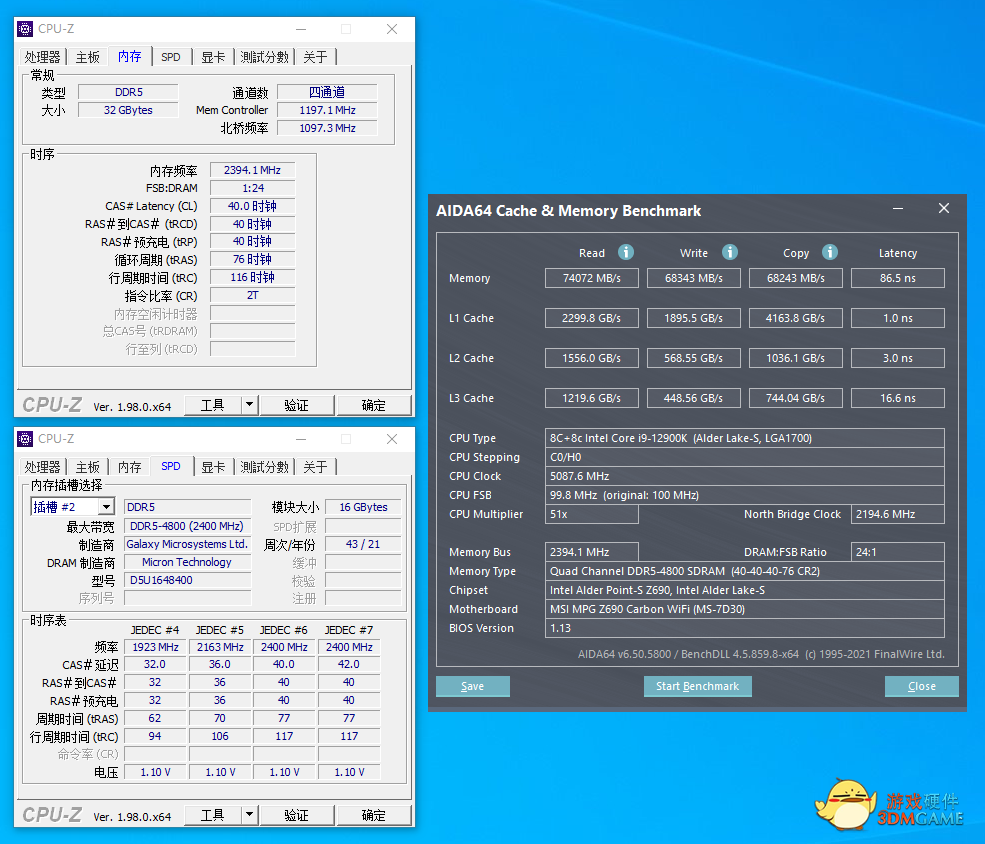Click the Memory Write value 68343 MB/s
The width and height of the screenshot is (985, 844).
[694, 278]
